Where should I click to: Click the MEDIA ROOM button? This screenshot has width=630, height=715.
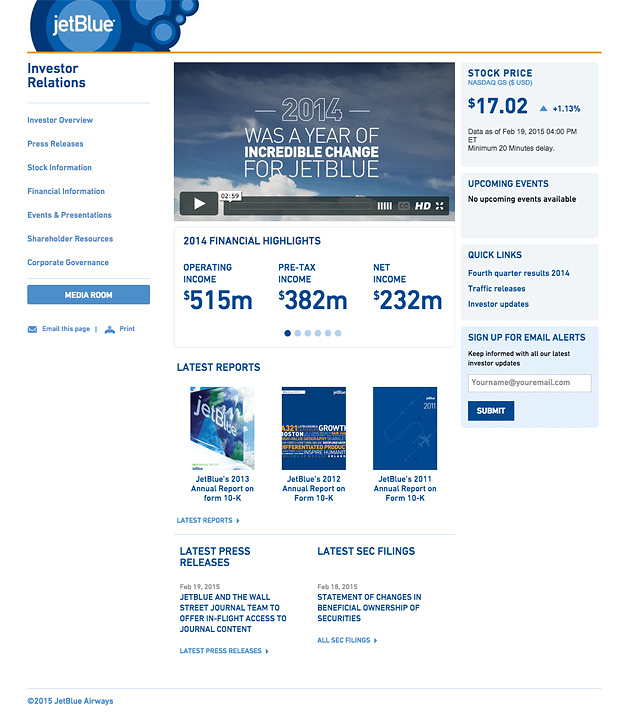88,295
